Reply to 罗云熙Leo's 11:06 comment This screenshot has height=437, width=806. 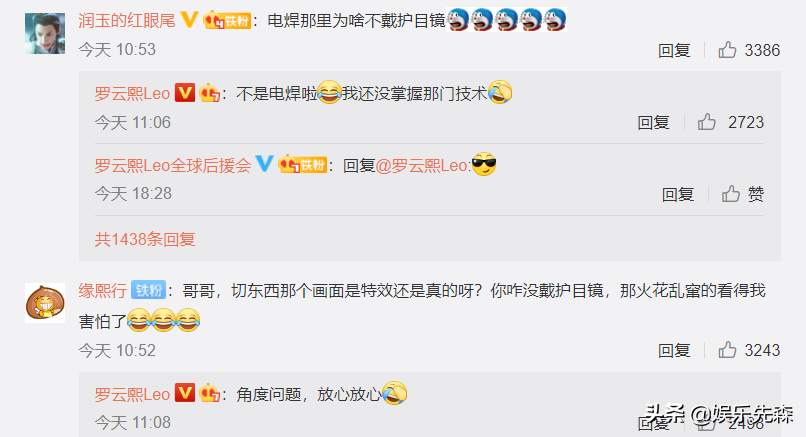654,123
